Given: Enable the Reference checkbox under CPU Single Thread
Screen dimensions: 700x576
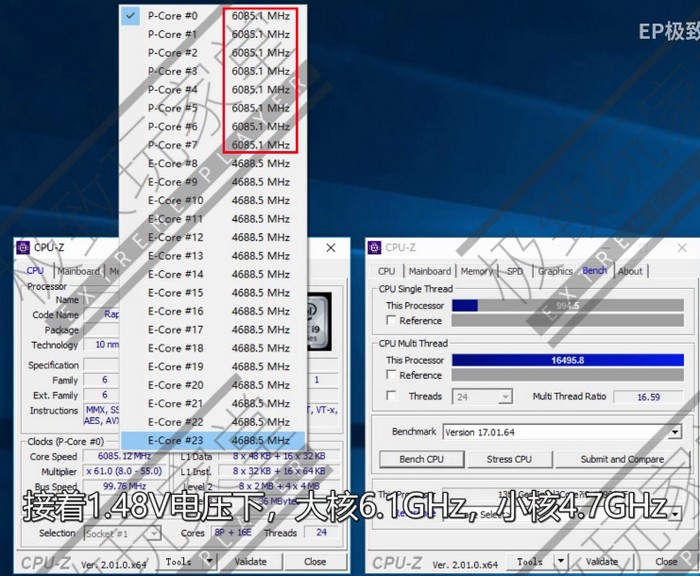Looking at the screenshot, I should click(392, 321).
